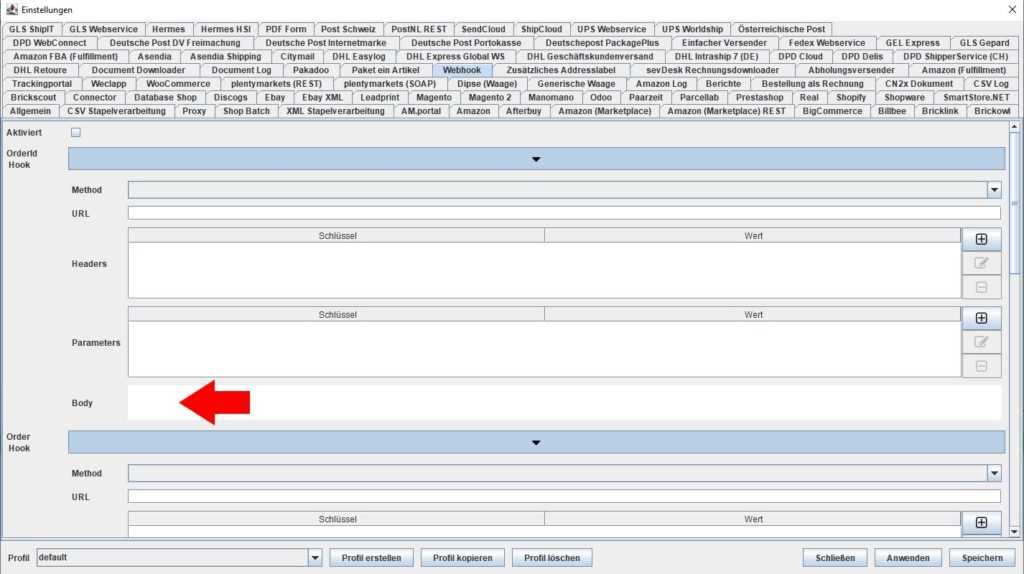The image size is (1024, 574).
Task: Open the DHL Easylog tab
Action: tap(359, 56)
